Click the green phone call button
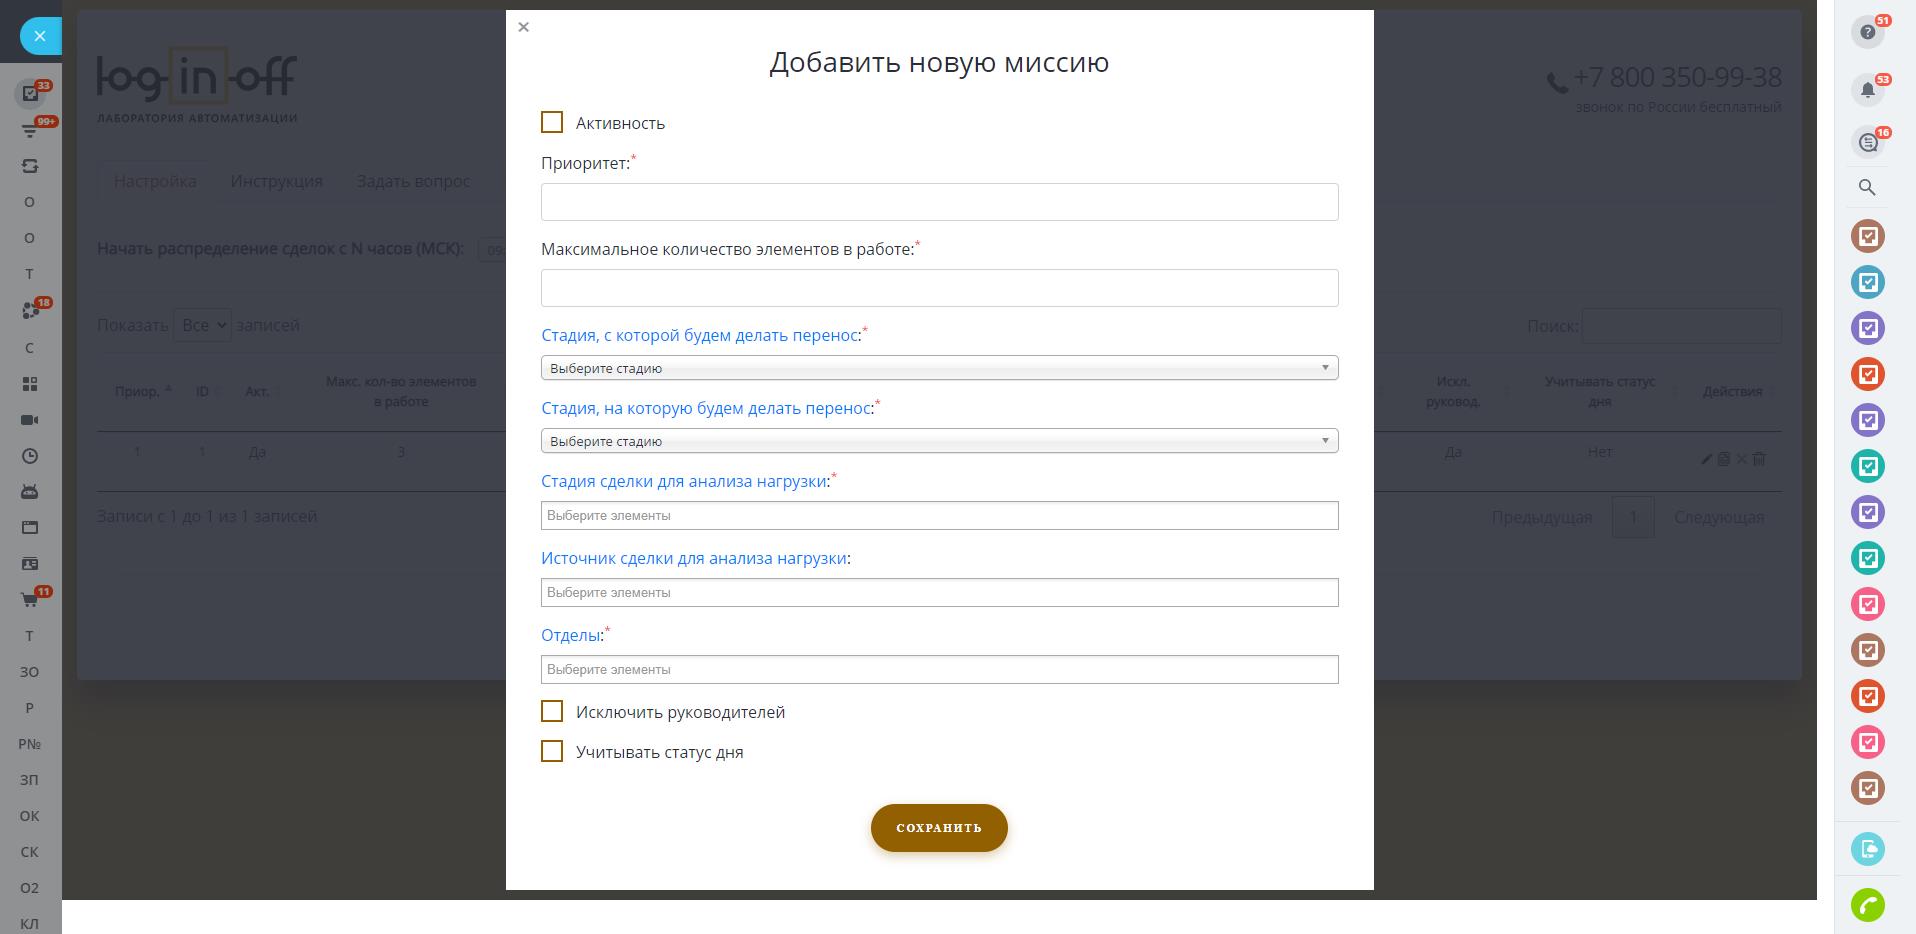This screenshot has height=934, width=1916. click(1867, 905)
